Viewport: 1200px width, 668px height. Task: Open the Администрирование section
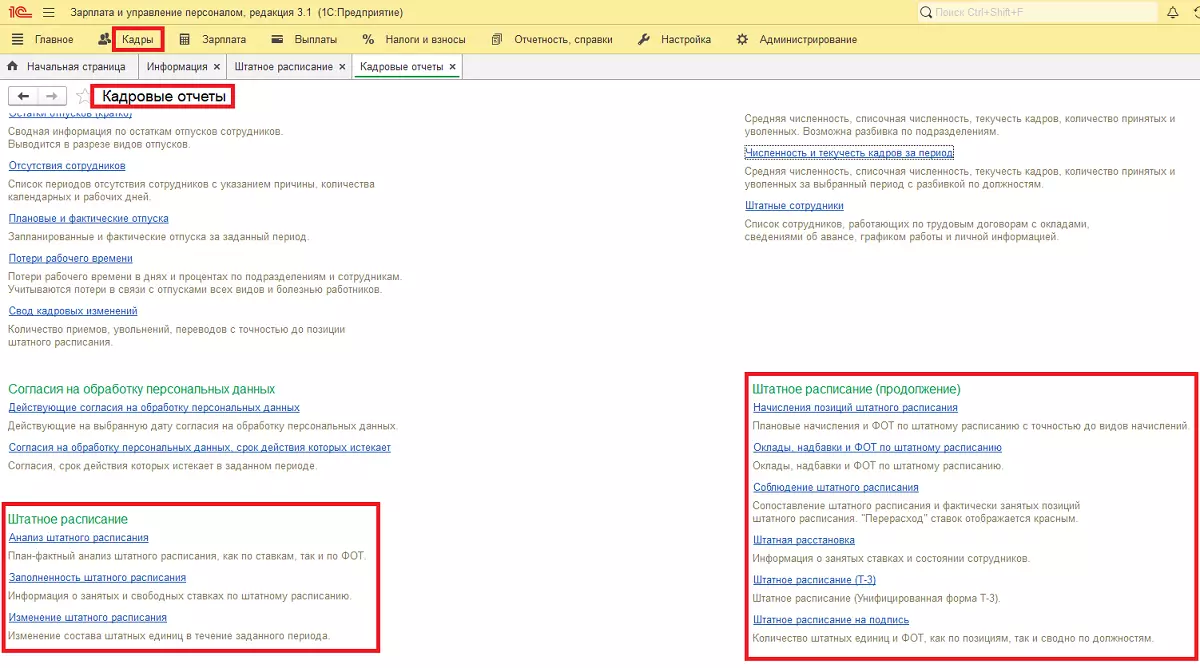(x=808, y=40)
